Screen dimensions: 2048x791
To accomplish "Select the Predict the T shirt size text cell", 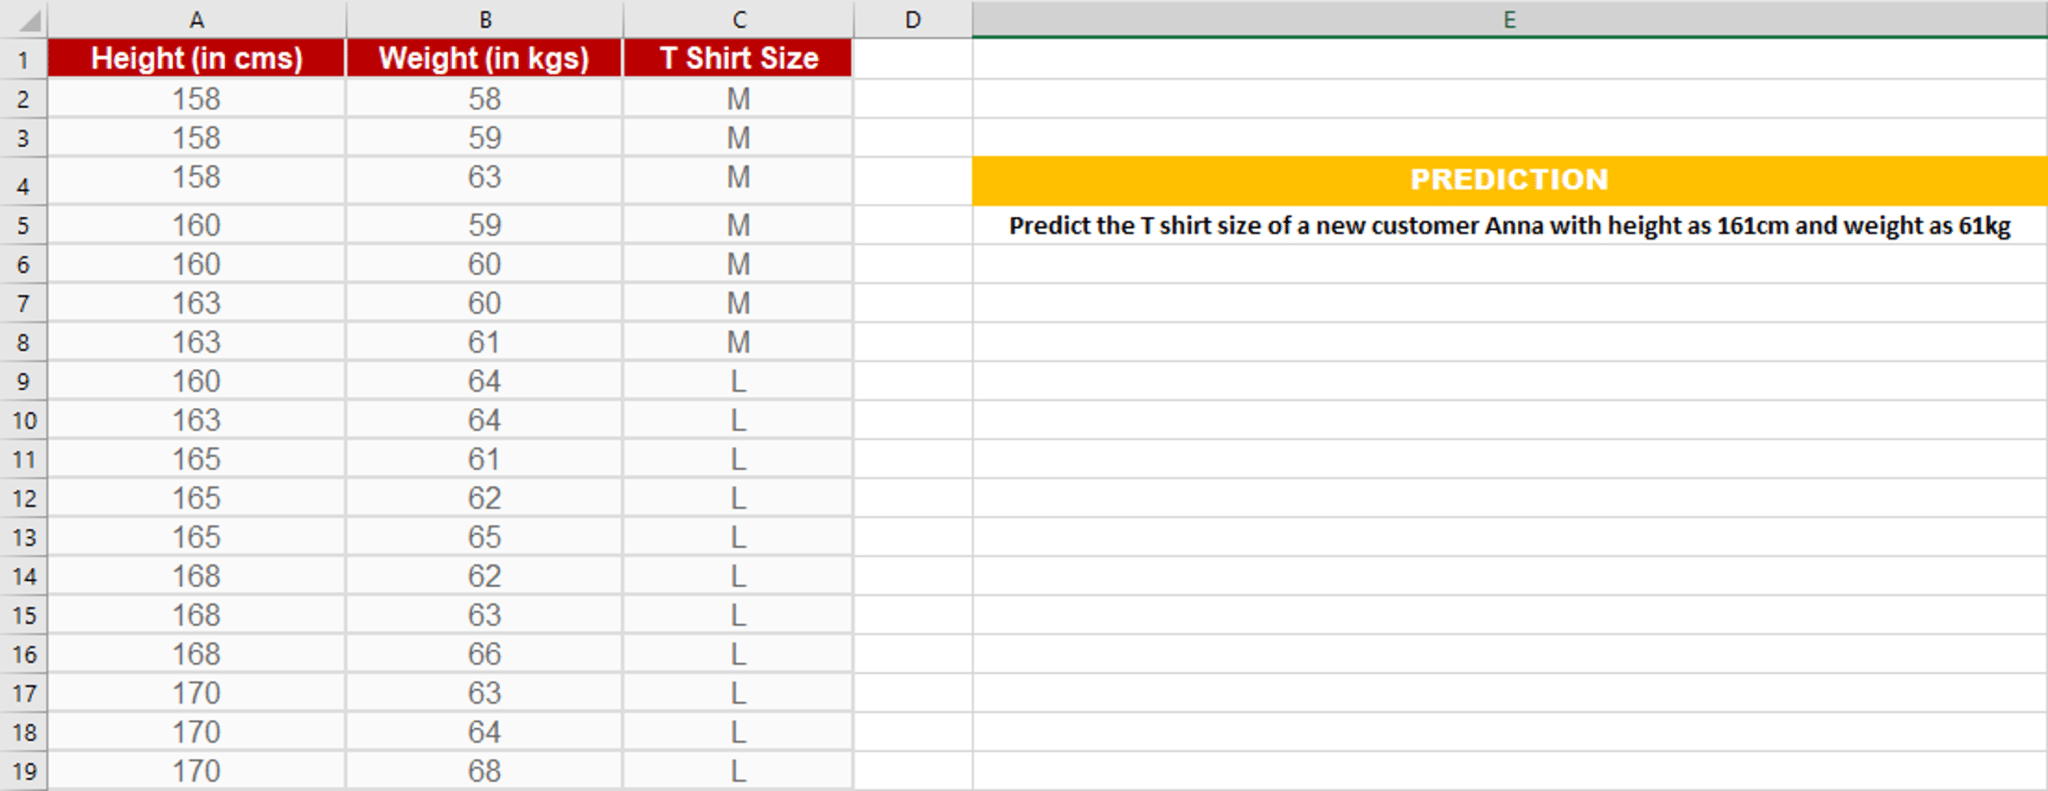I will [x=1509, y=225].
